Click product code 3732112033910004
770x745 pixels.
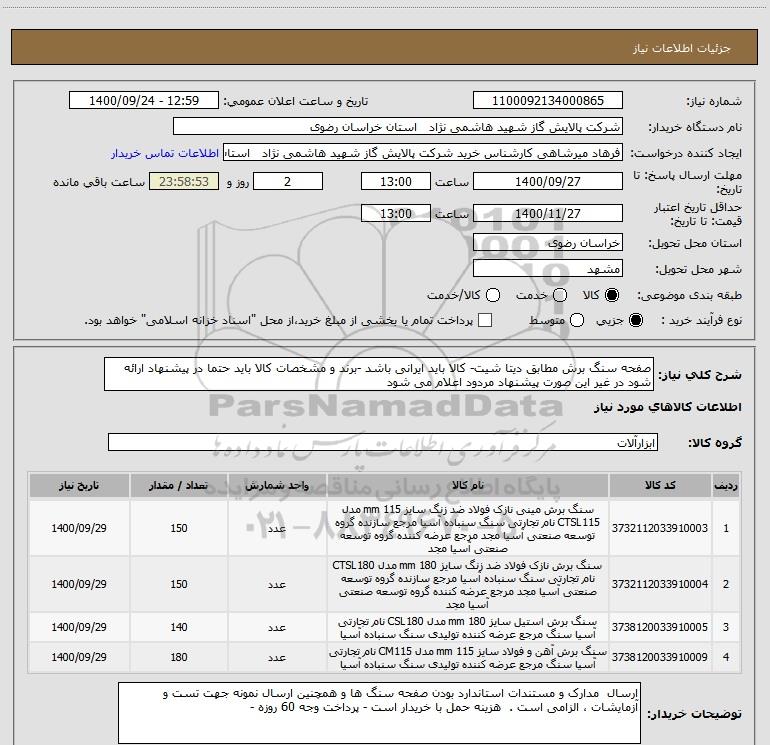[660, 584]
